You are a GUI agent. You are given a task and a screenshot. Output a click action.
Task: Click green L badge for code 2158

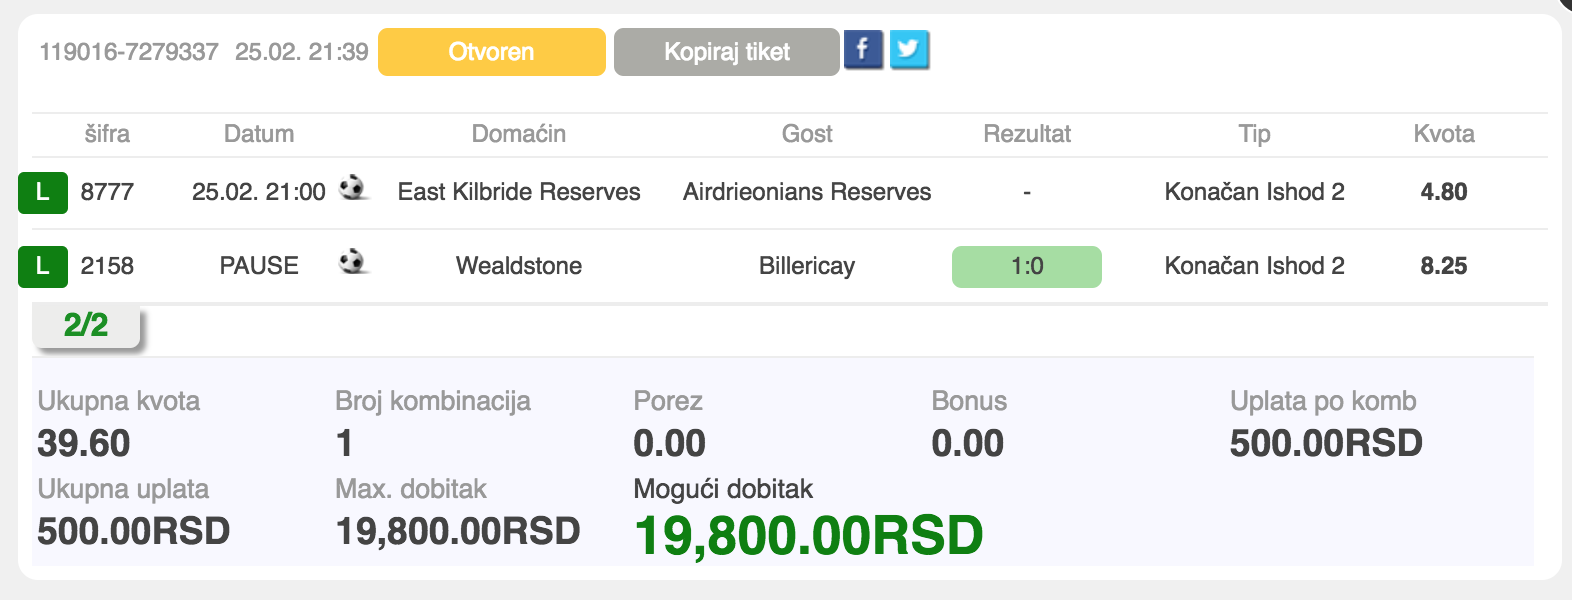pyautogui.click(x=43, y=266)
